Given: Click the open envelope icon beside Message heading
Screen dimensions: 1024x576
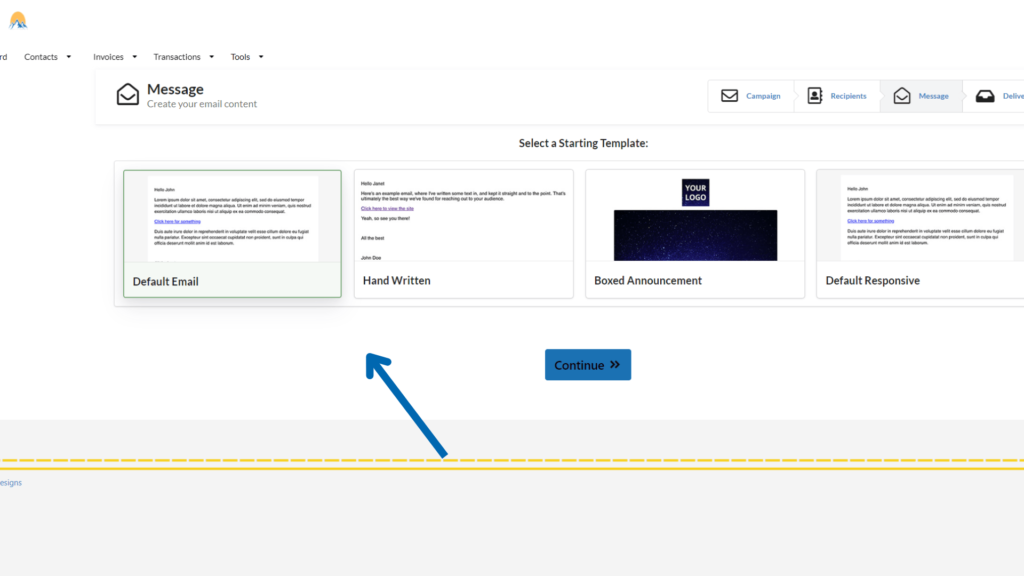Looking at the screenshot, I should click(x=128, y=95).
